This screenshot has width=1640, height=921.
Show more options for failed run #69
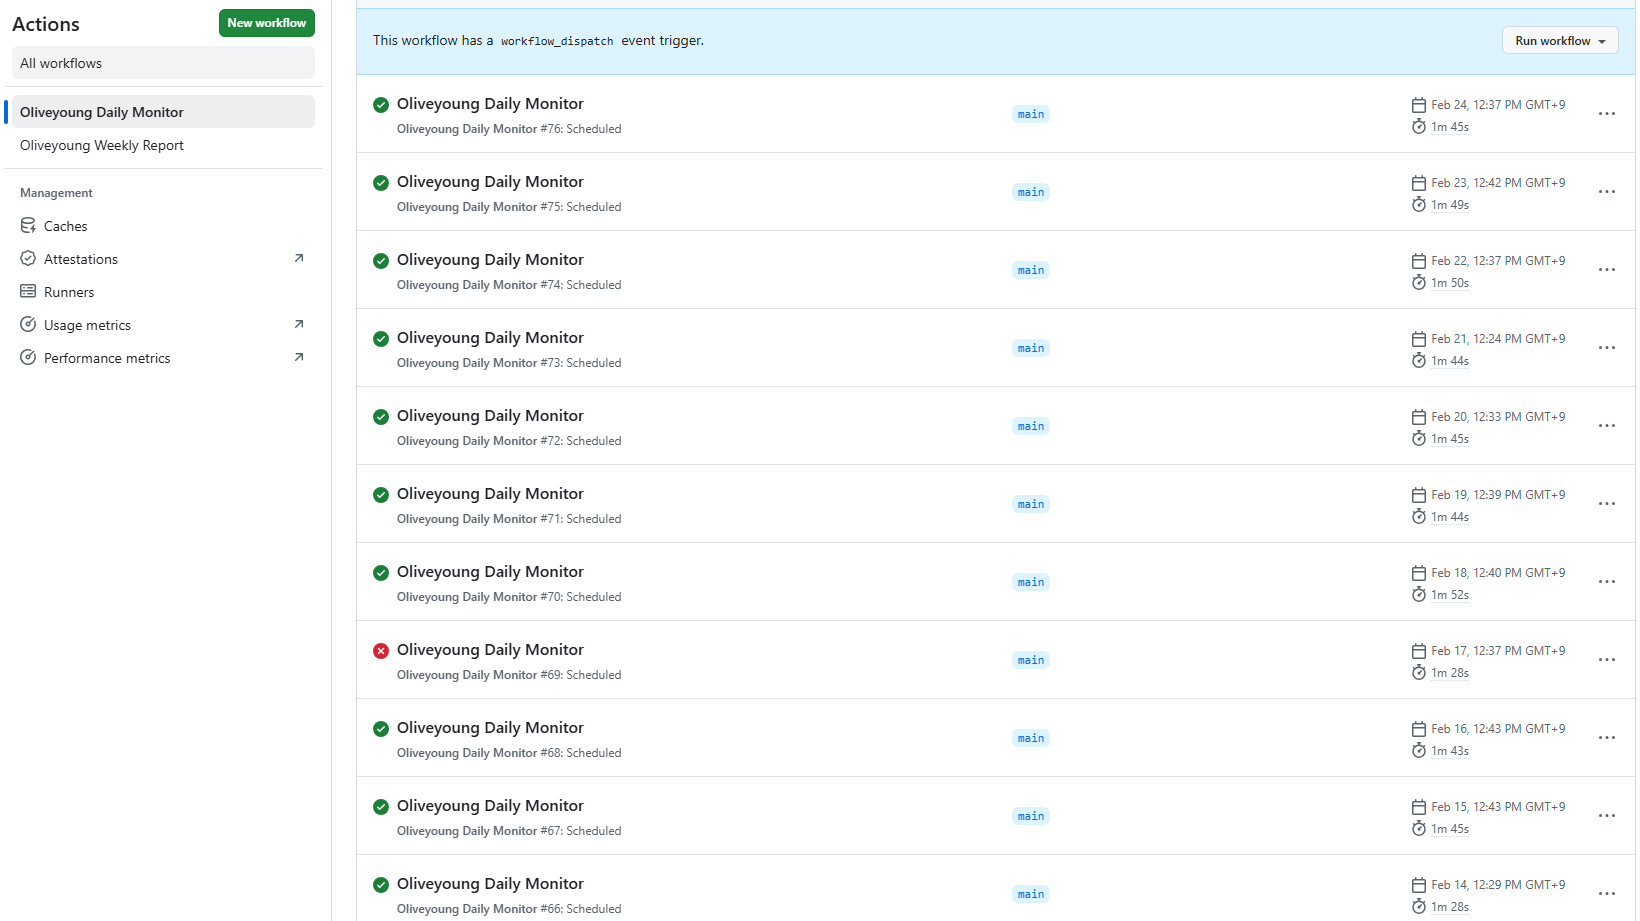(1606, 660)
